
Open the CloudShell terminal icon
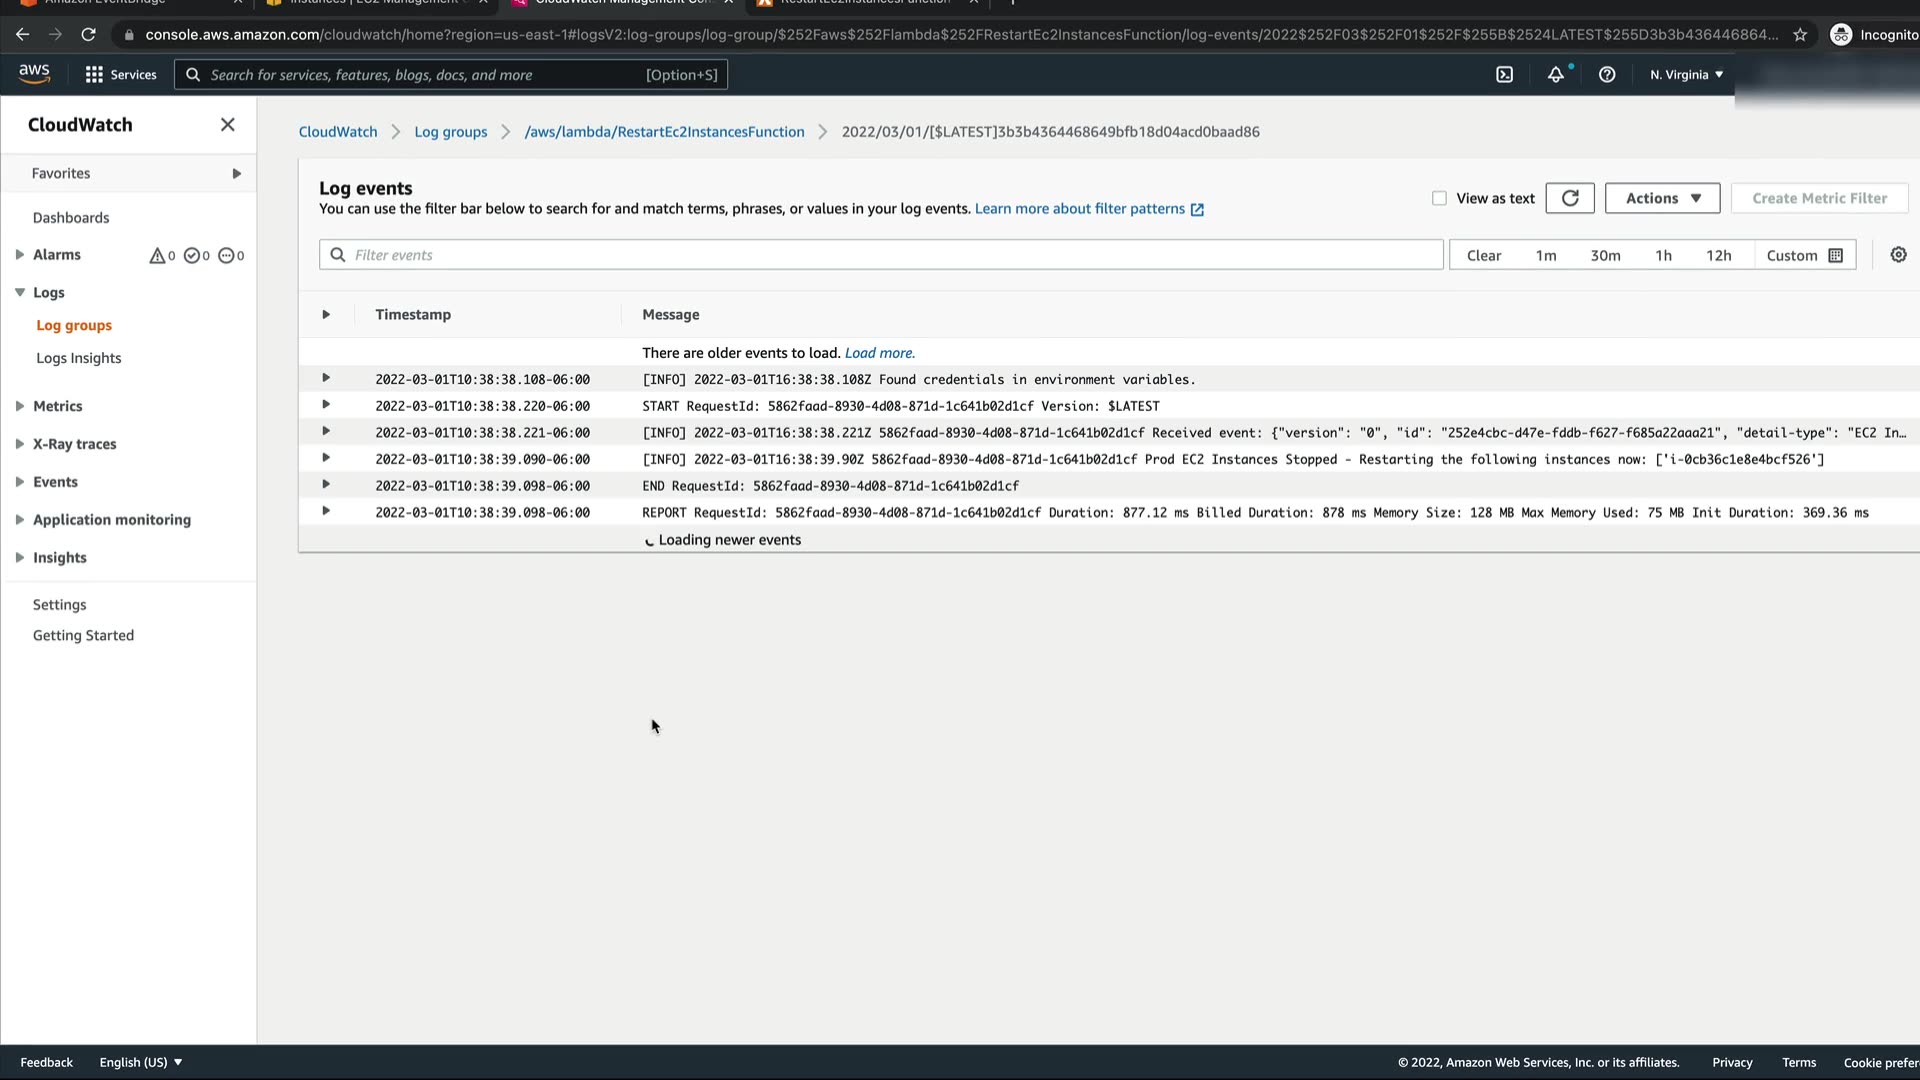1504,75
